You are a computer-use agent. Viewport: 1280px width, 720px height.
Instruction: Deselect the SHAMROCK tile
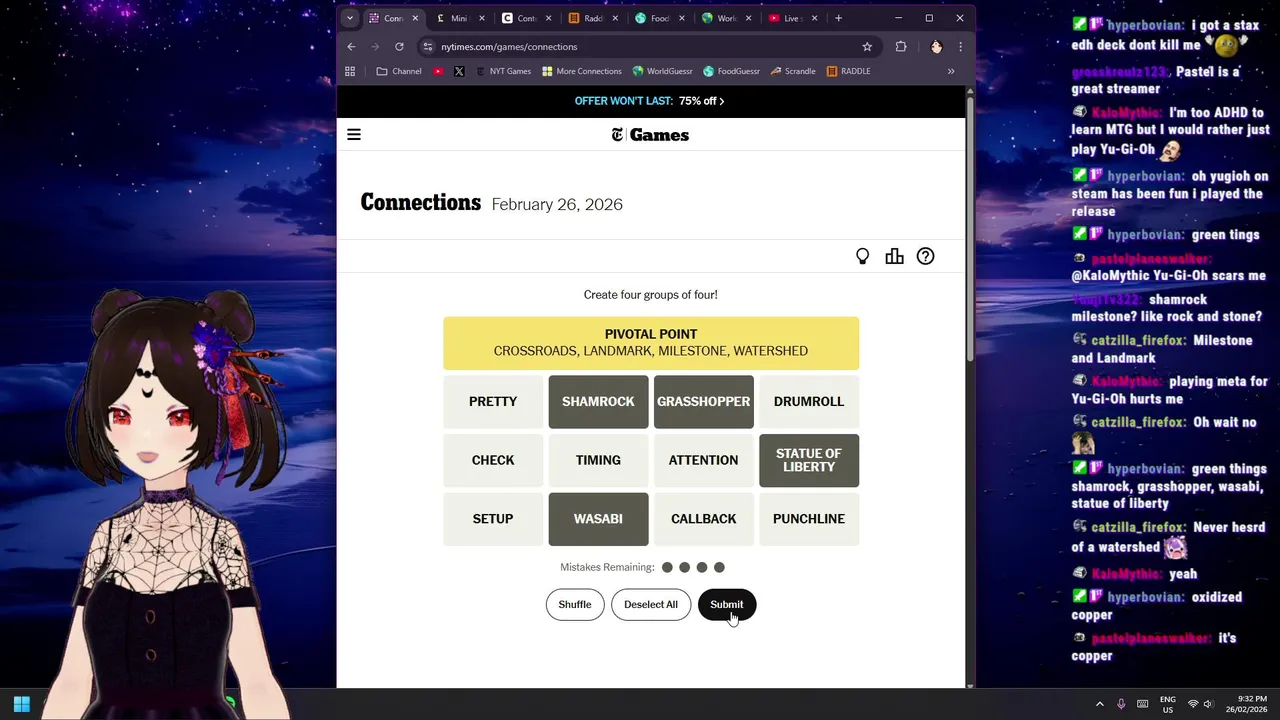598,401
